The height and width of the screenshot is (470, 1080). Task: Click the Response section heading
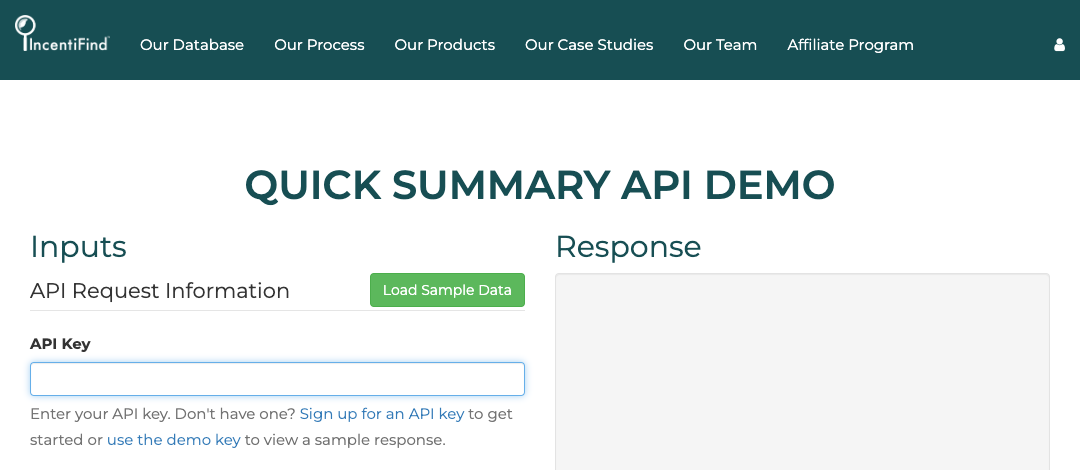tap(628, 247)
